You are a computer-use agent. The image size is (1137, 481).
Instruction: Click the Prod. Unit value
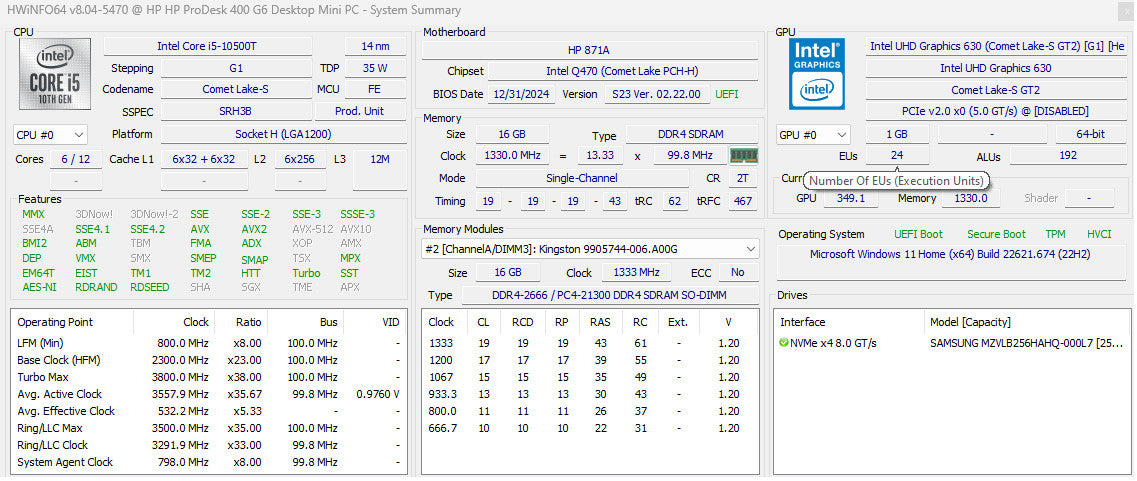[360, 112]
